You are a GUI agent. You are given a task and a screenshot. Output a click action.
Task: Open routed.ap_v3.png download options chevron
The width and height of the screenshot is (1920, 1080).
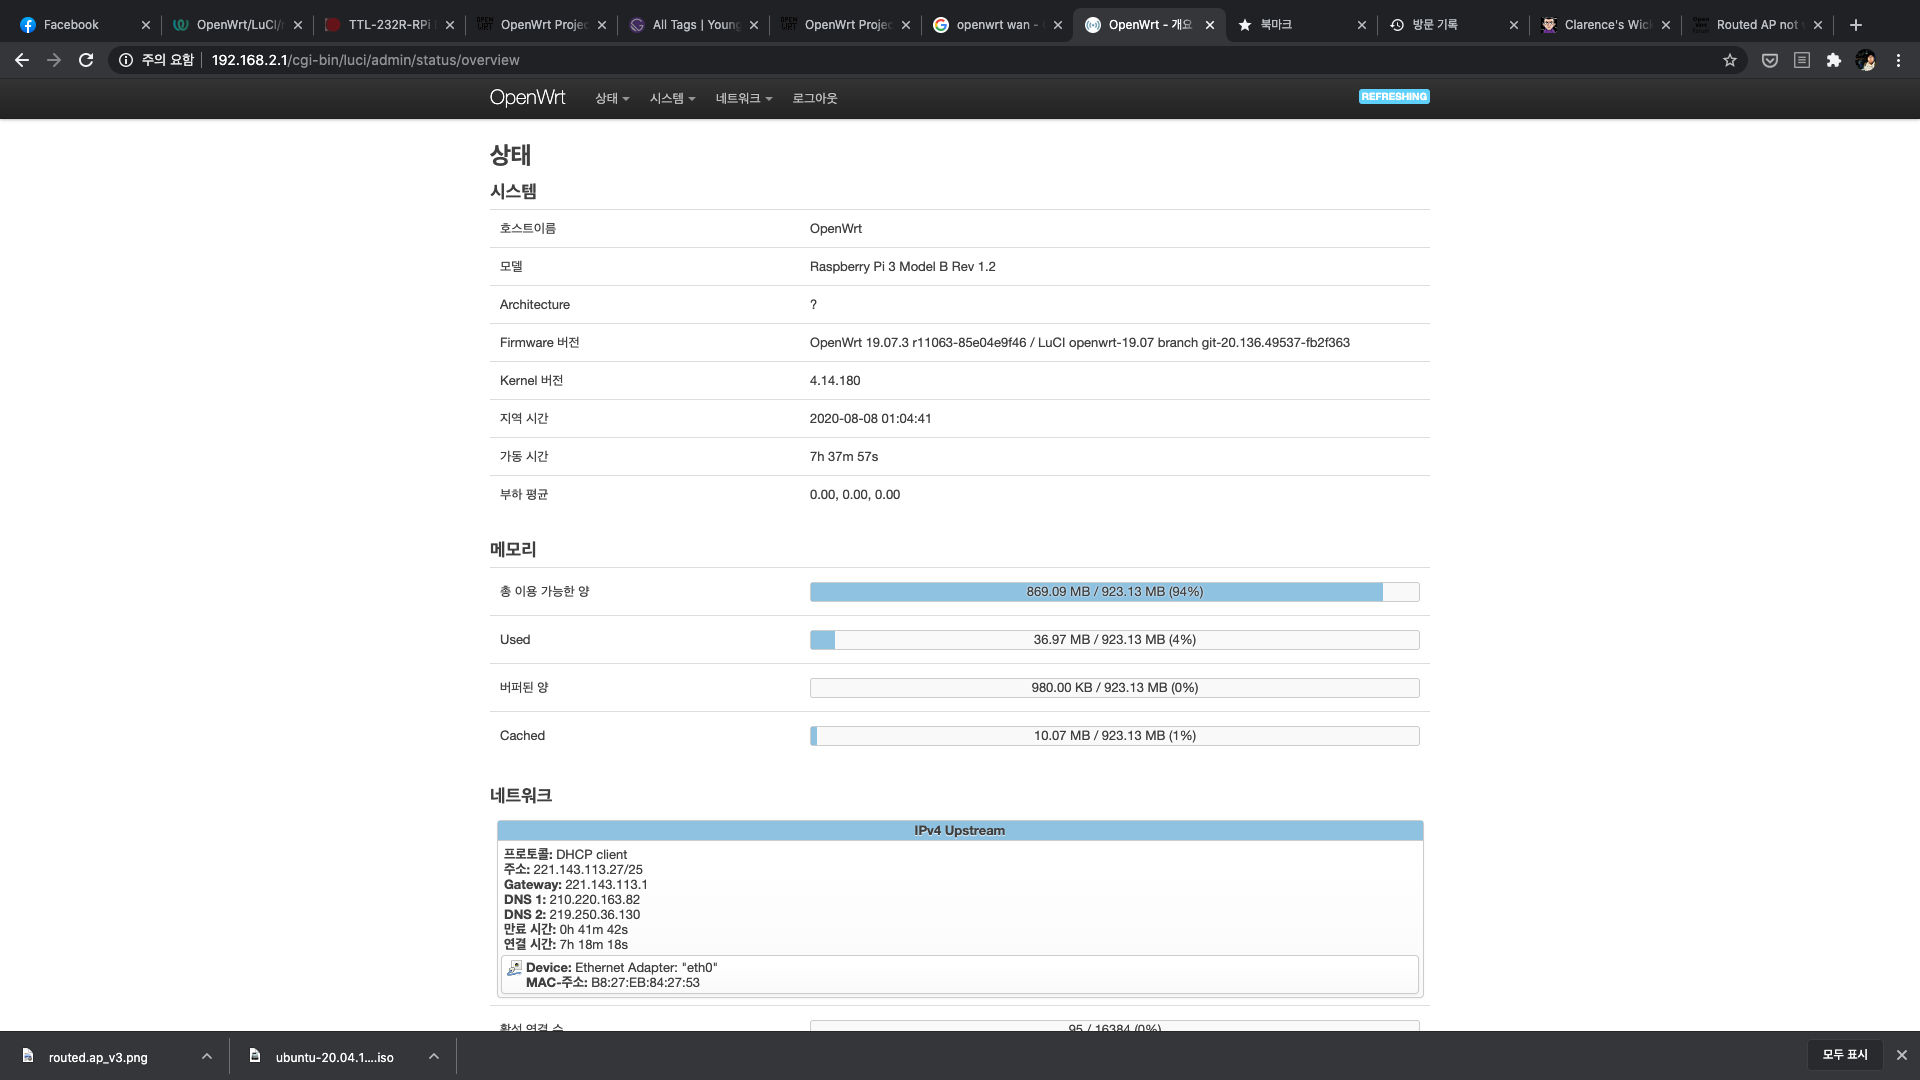pos(207,1056)
